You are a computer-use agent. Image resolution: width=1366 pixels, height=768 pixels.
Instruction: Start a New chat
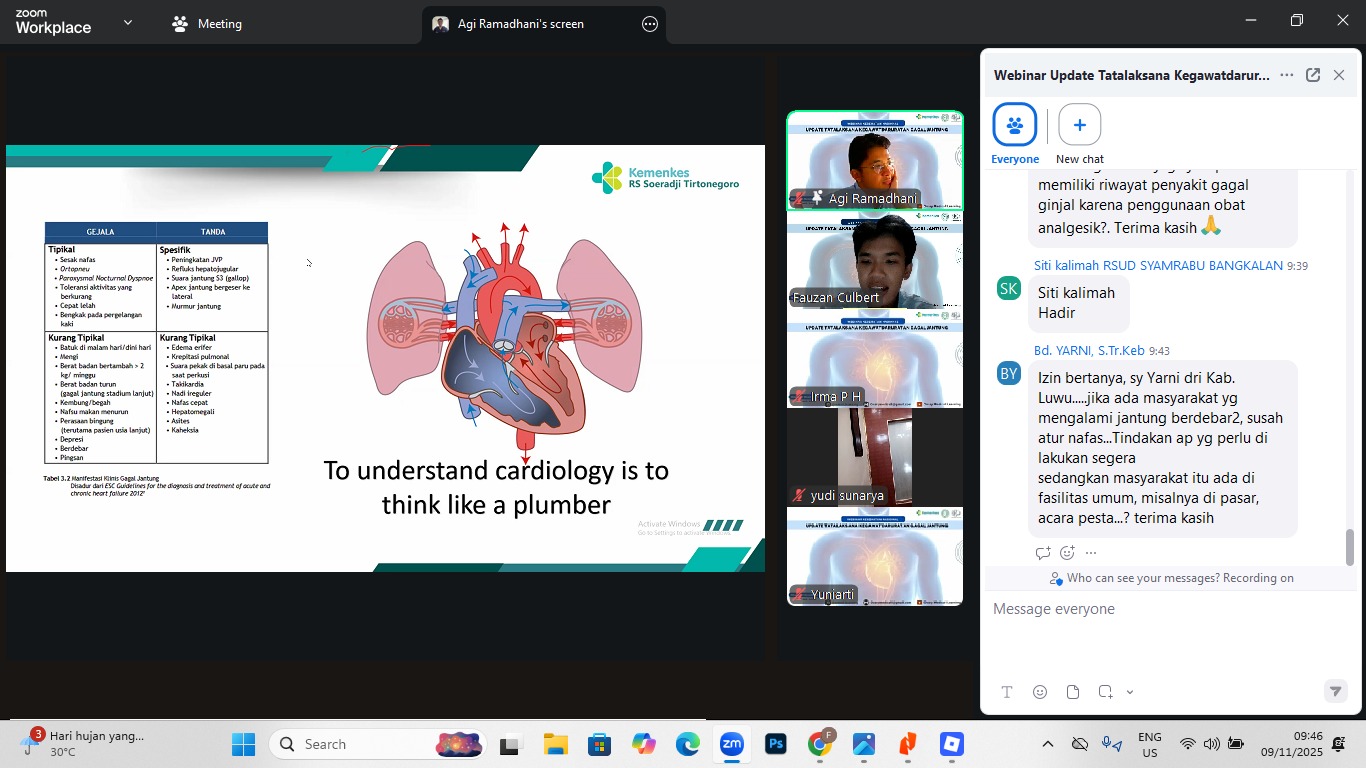(x=1079, y=126)
